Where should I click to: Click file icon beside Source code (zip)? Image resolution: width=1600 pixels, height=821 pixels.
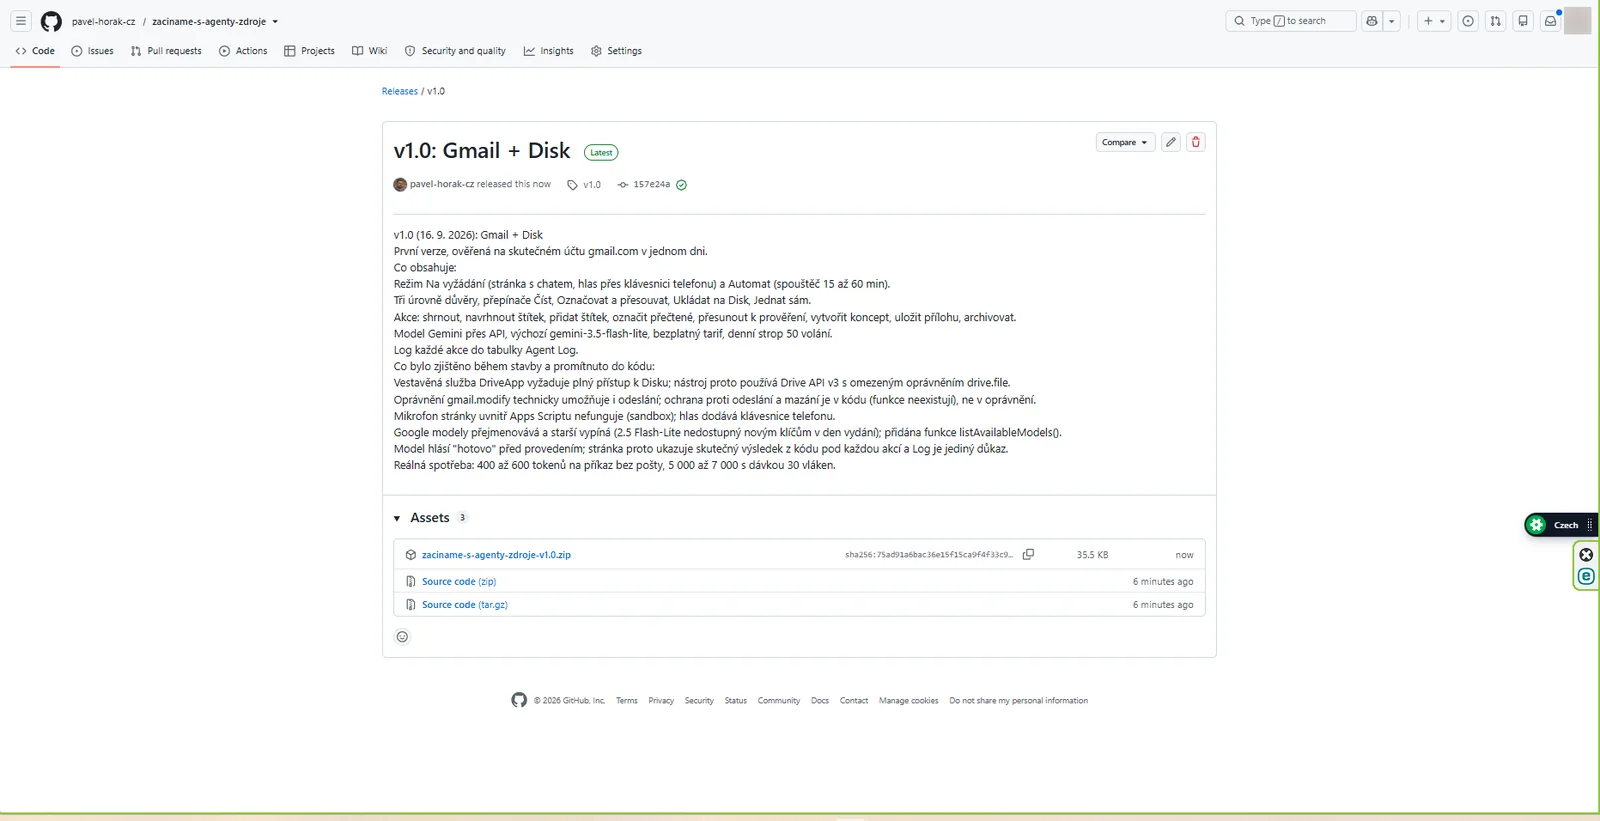click(x=411, y=582)
